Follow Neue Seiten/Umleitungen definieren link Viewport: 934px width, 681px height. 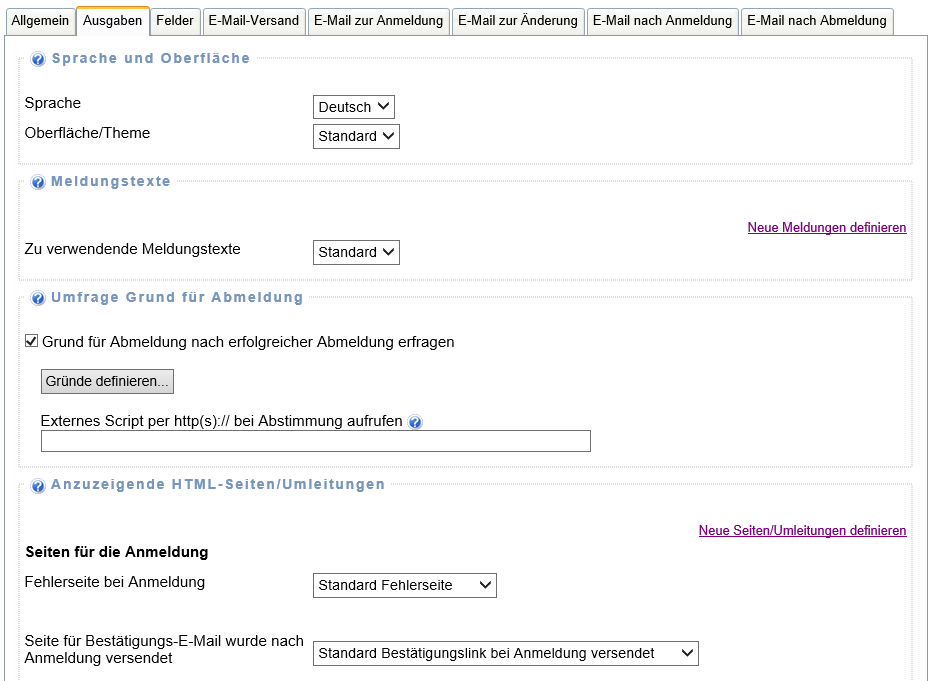[x=802, y=531]
